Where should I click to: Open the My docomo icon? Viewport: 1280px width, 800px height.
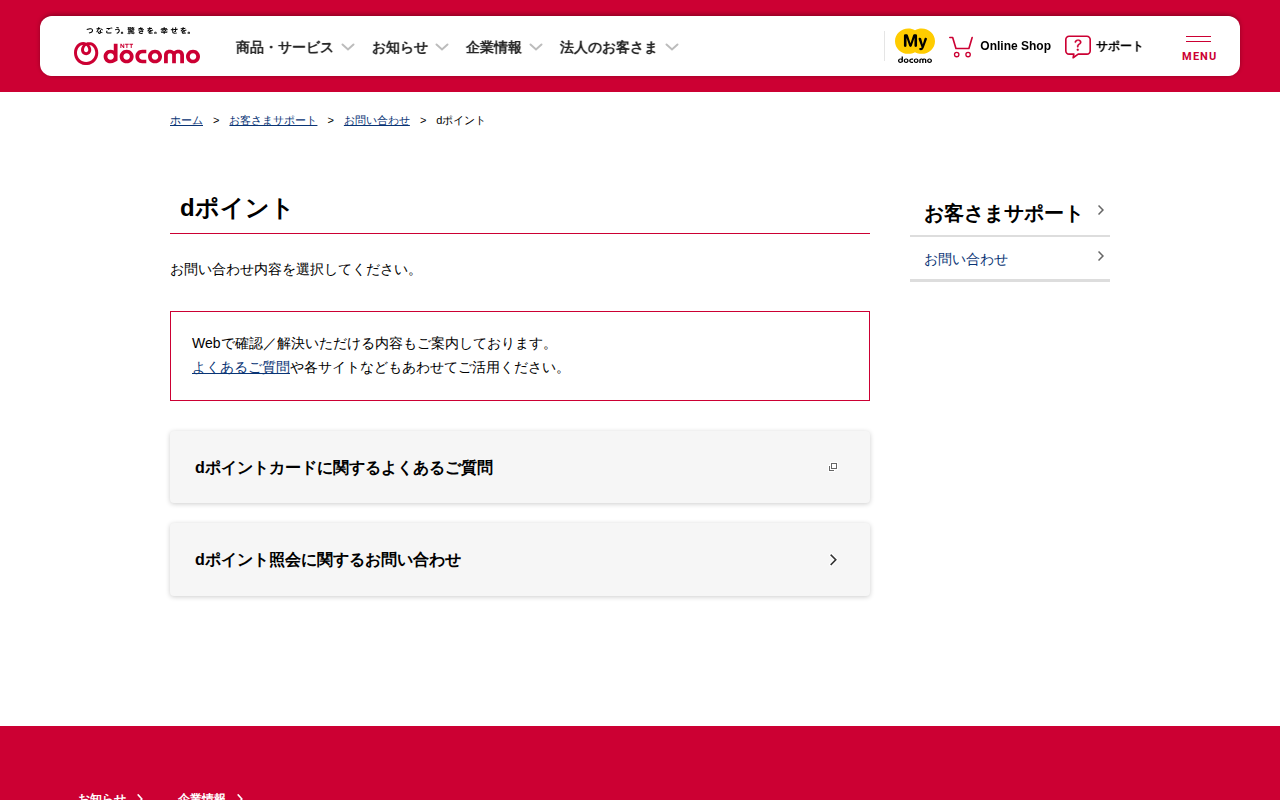pos(915,46)
